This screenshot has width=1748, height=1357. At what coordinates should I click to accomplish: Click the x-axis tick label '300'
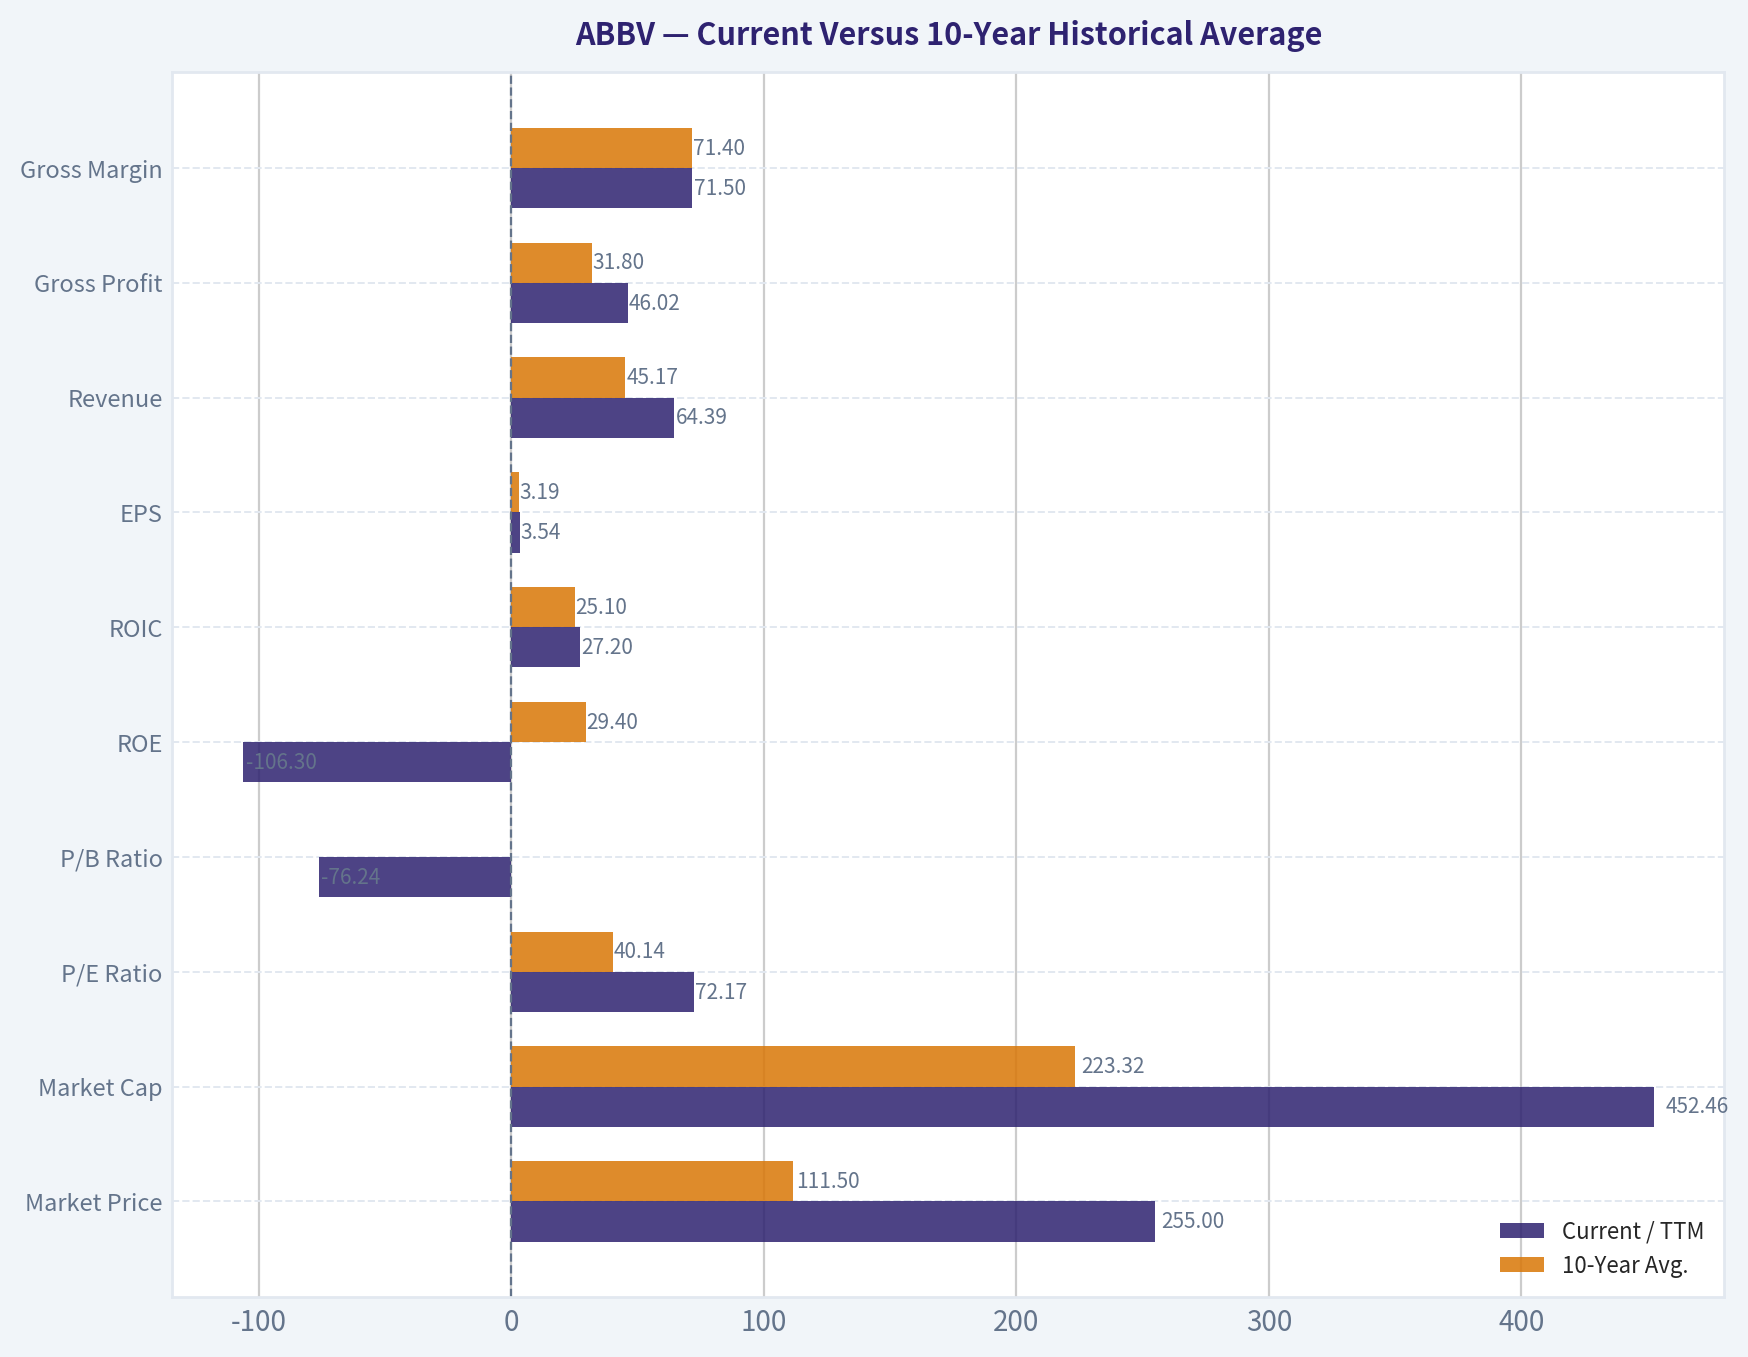click(x=1269, y=1321)
